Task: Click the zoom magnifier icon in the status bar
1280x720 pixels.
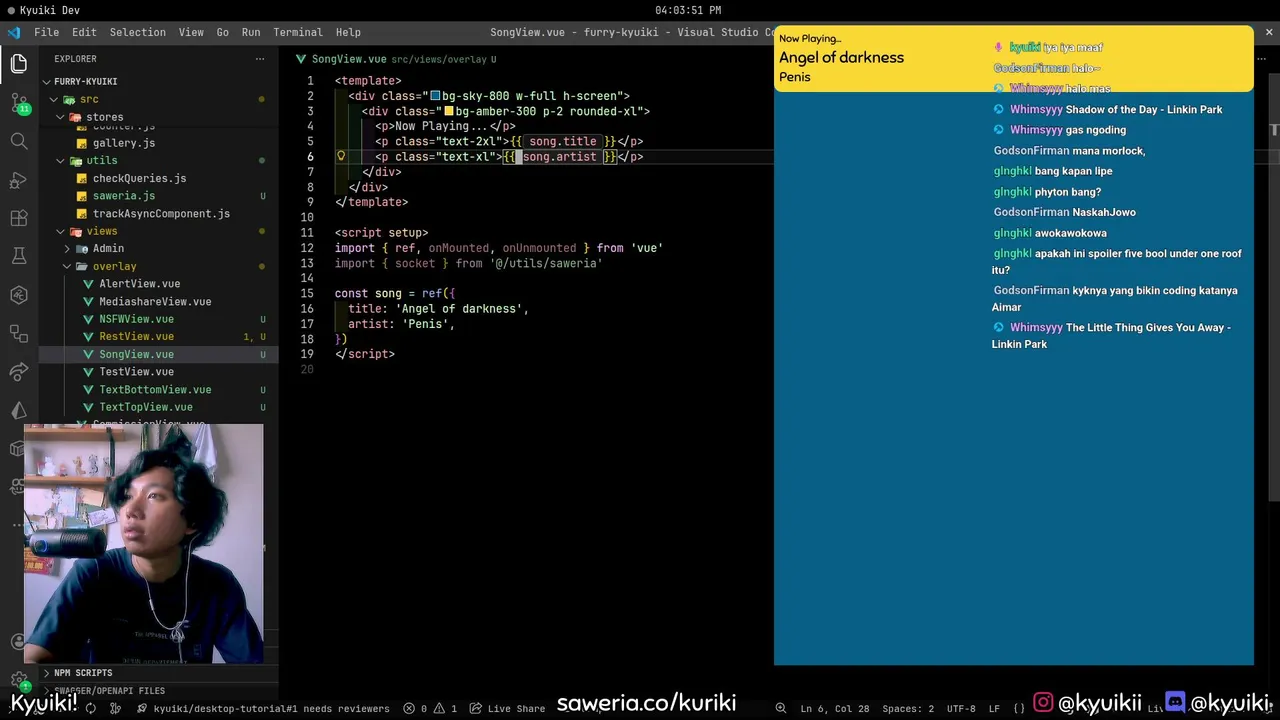Action: coord(781,708)
